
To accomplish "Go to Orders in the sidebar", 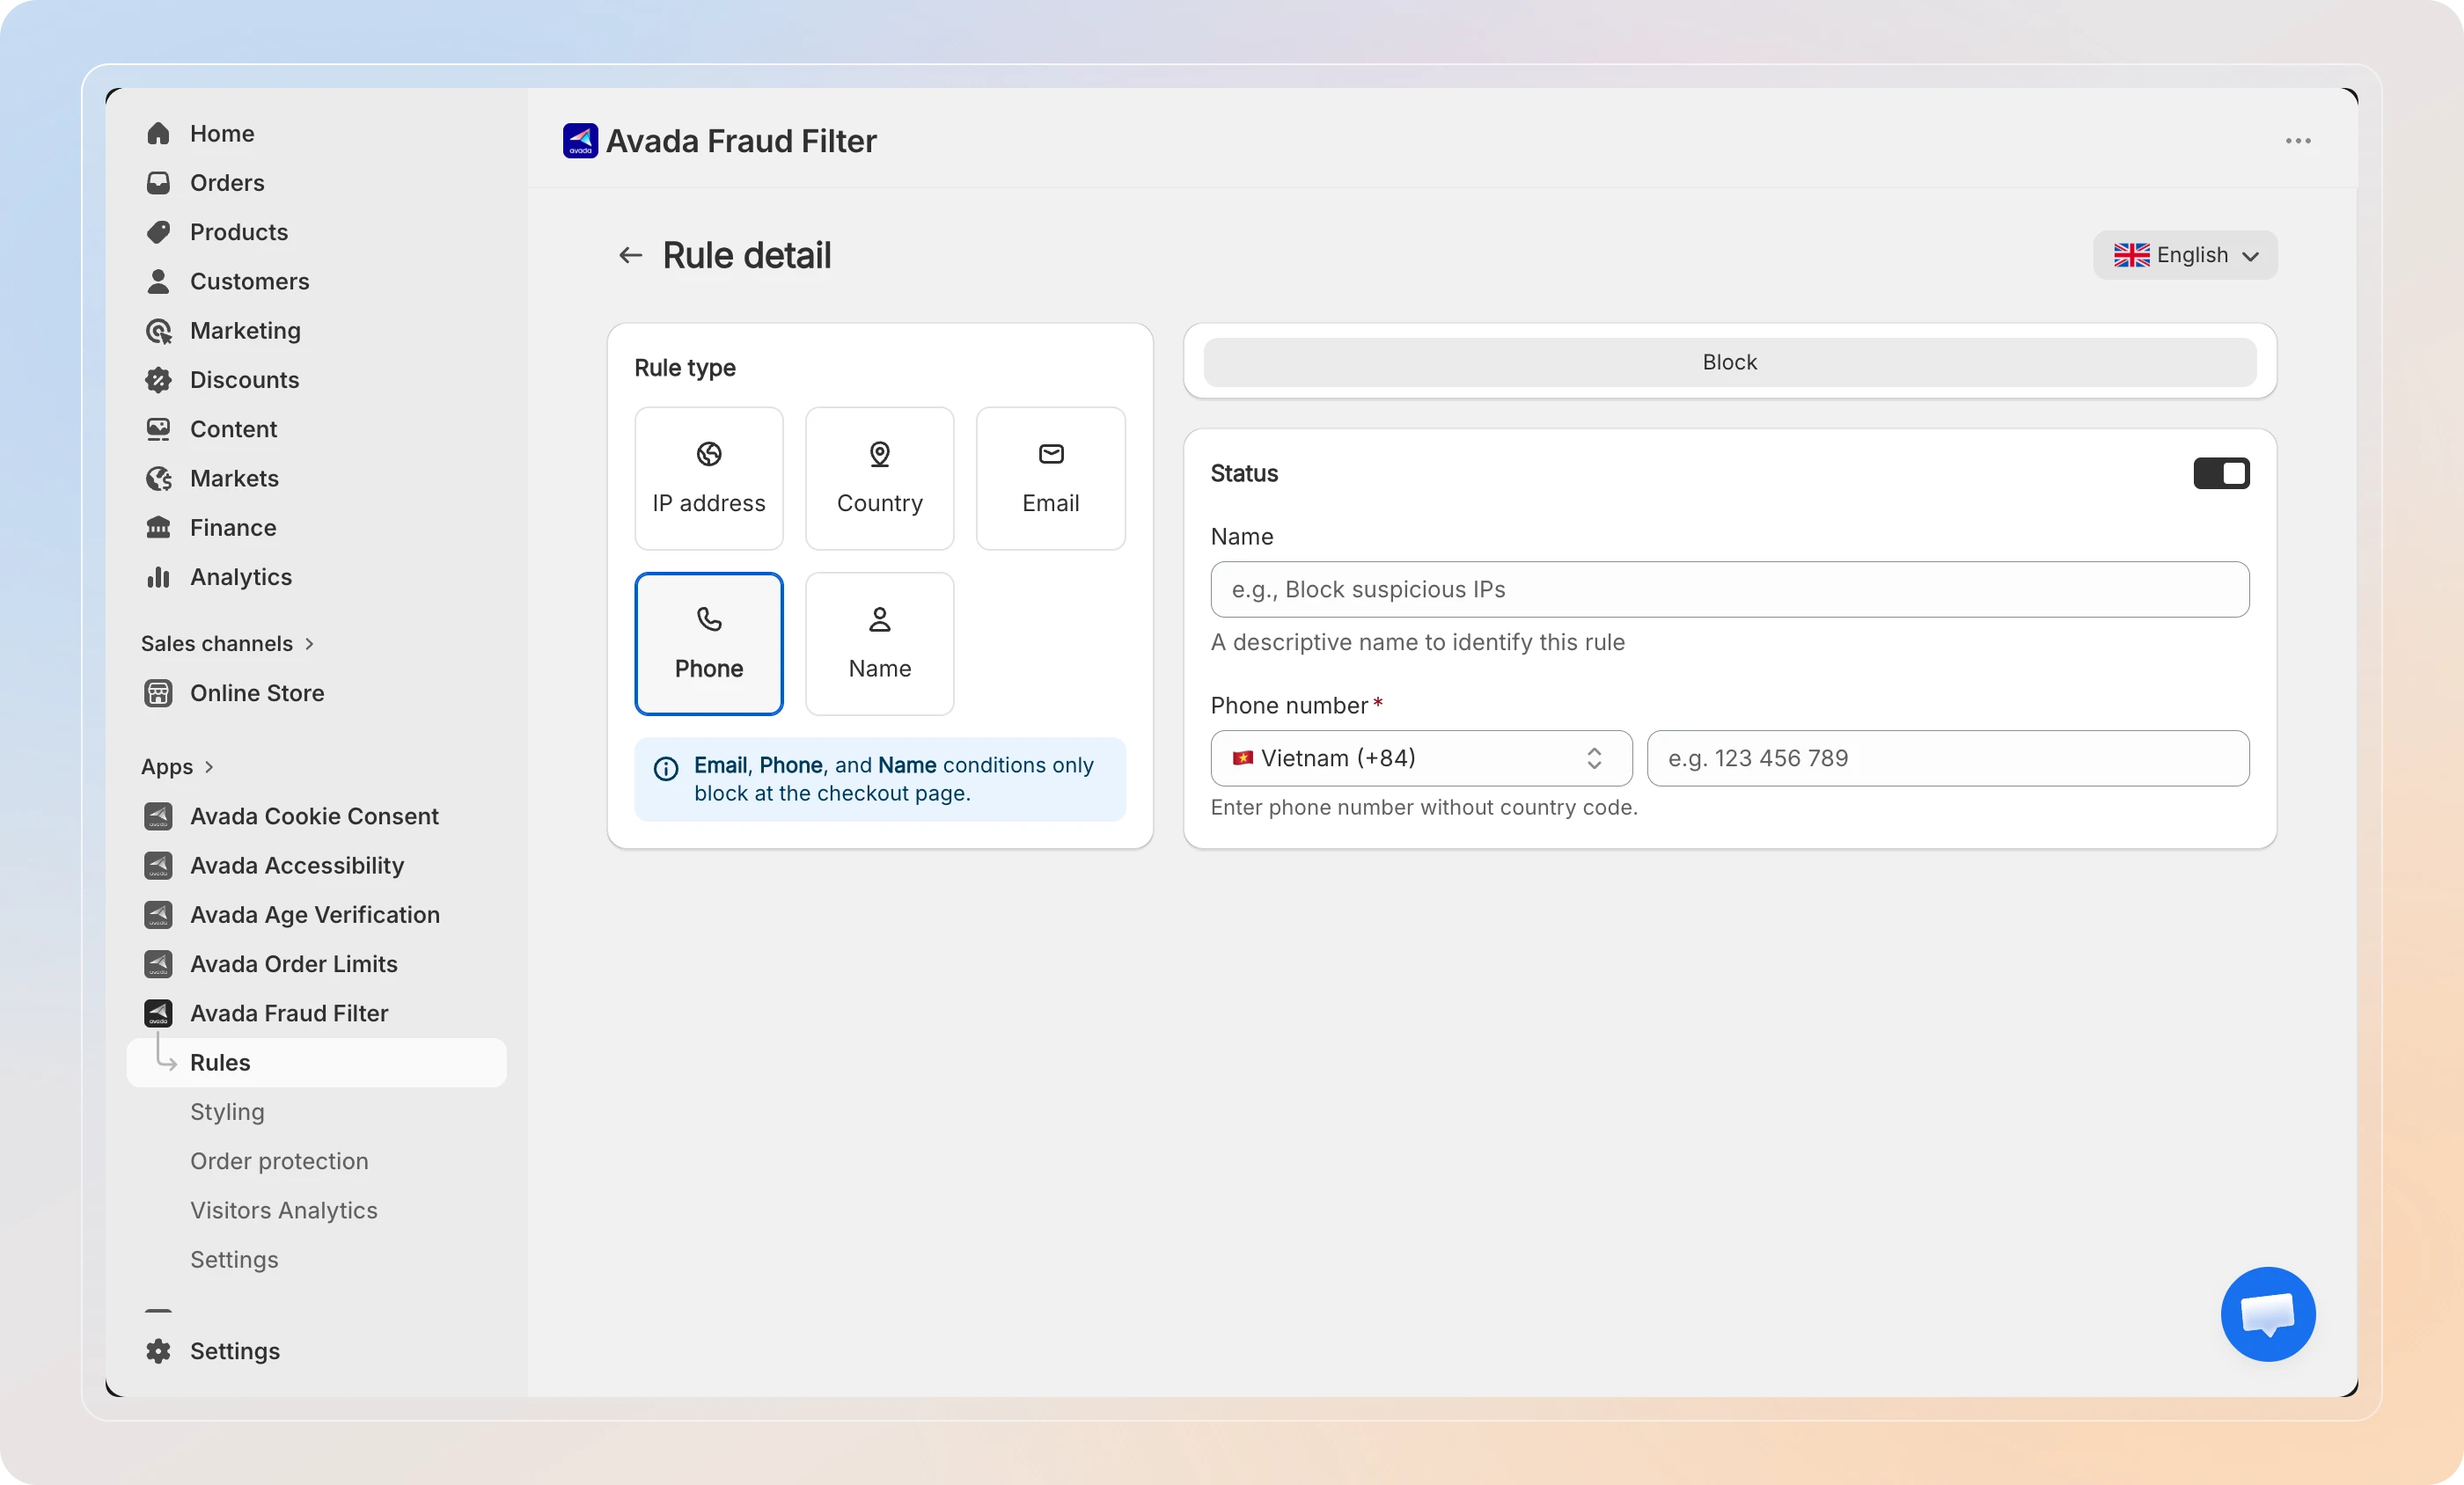I will 227,183.
